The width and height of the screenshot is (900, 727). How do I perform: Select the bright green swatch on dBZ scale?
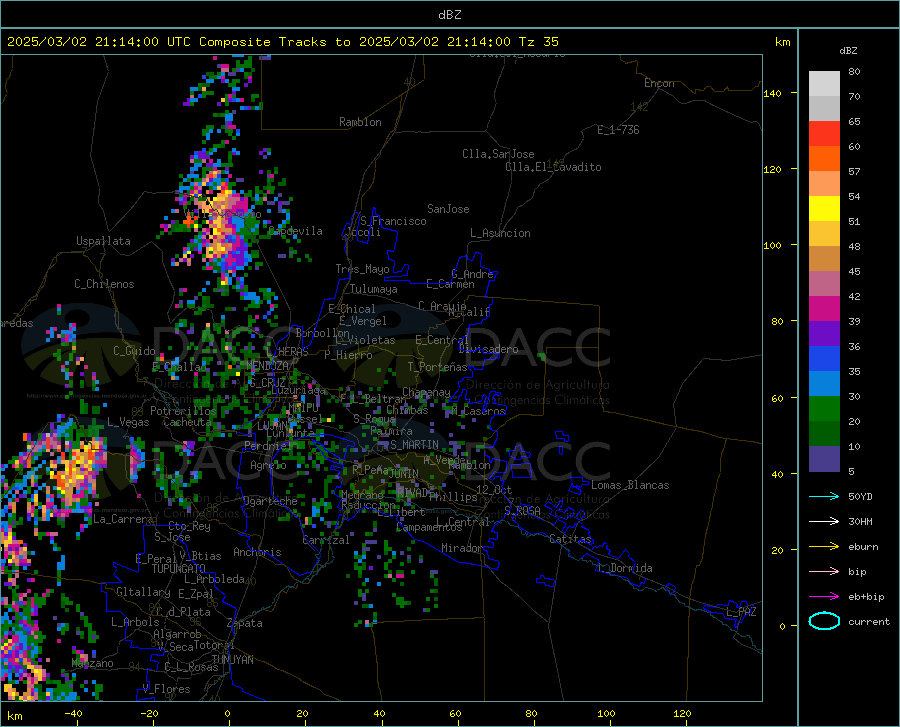click(x=824, y=409)
